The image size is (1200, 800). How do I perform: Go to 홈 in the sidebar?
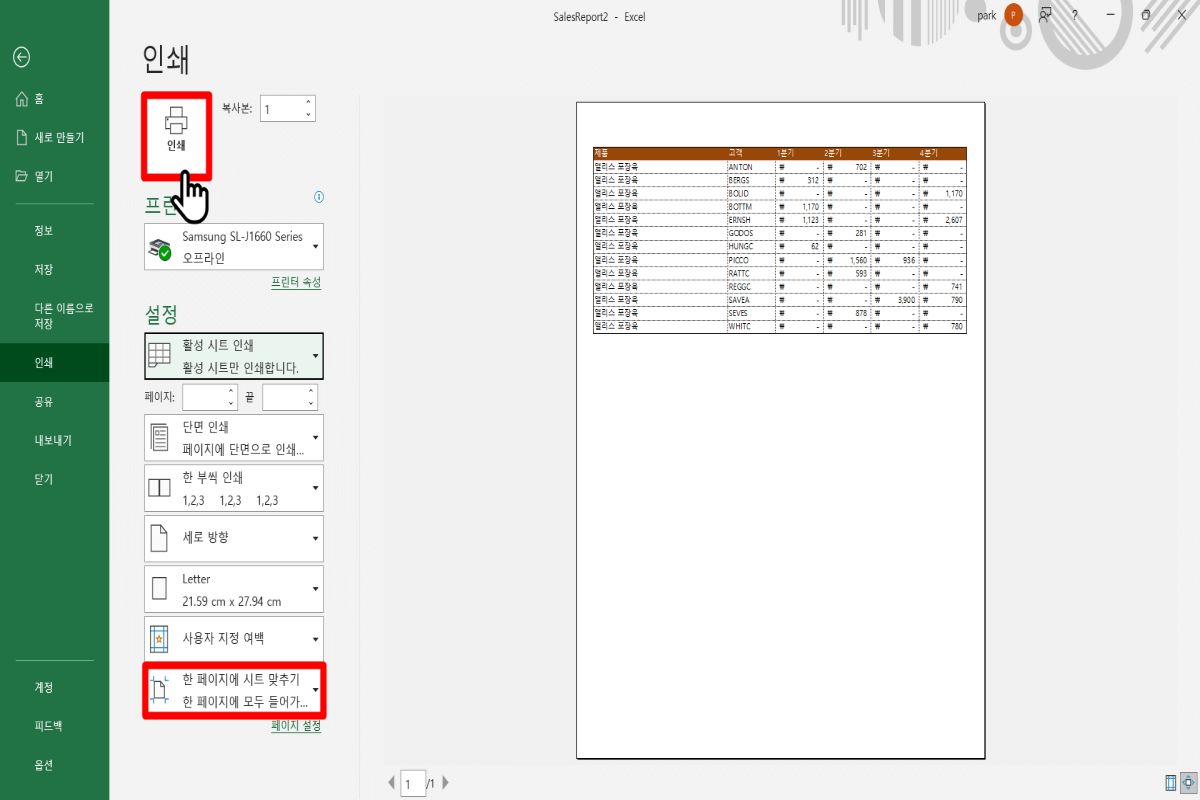coord(55,99)
